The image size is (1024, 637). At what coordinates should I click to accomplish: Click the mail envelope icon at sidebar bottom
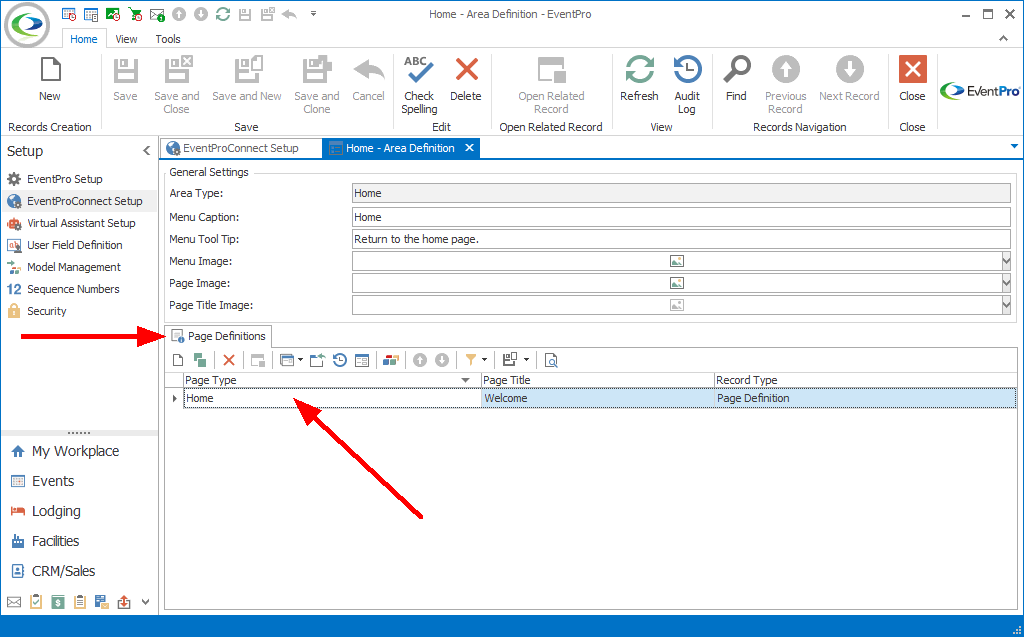14,602
